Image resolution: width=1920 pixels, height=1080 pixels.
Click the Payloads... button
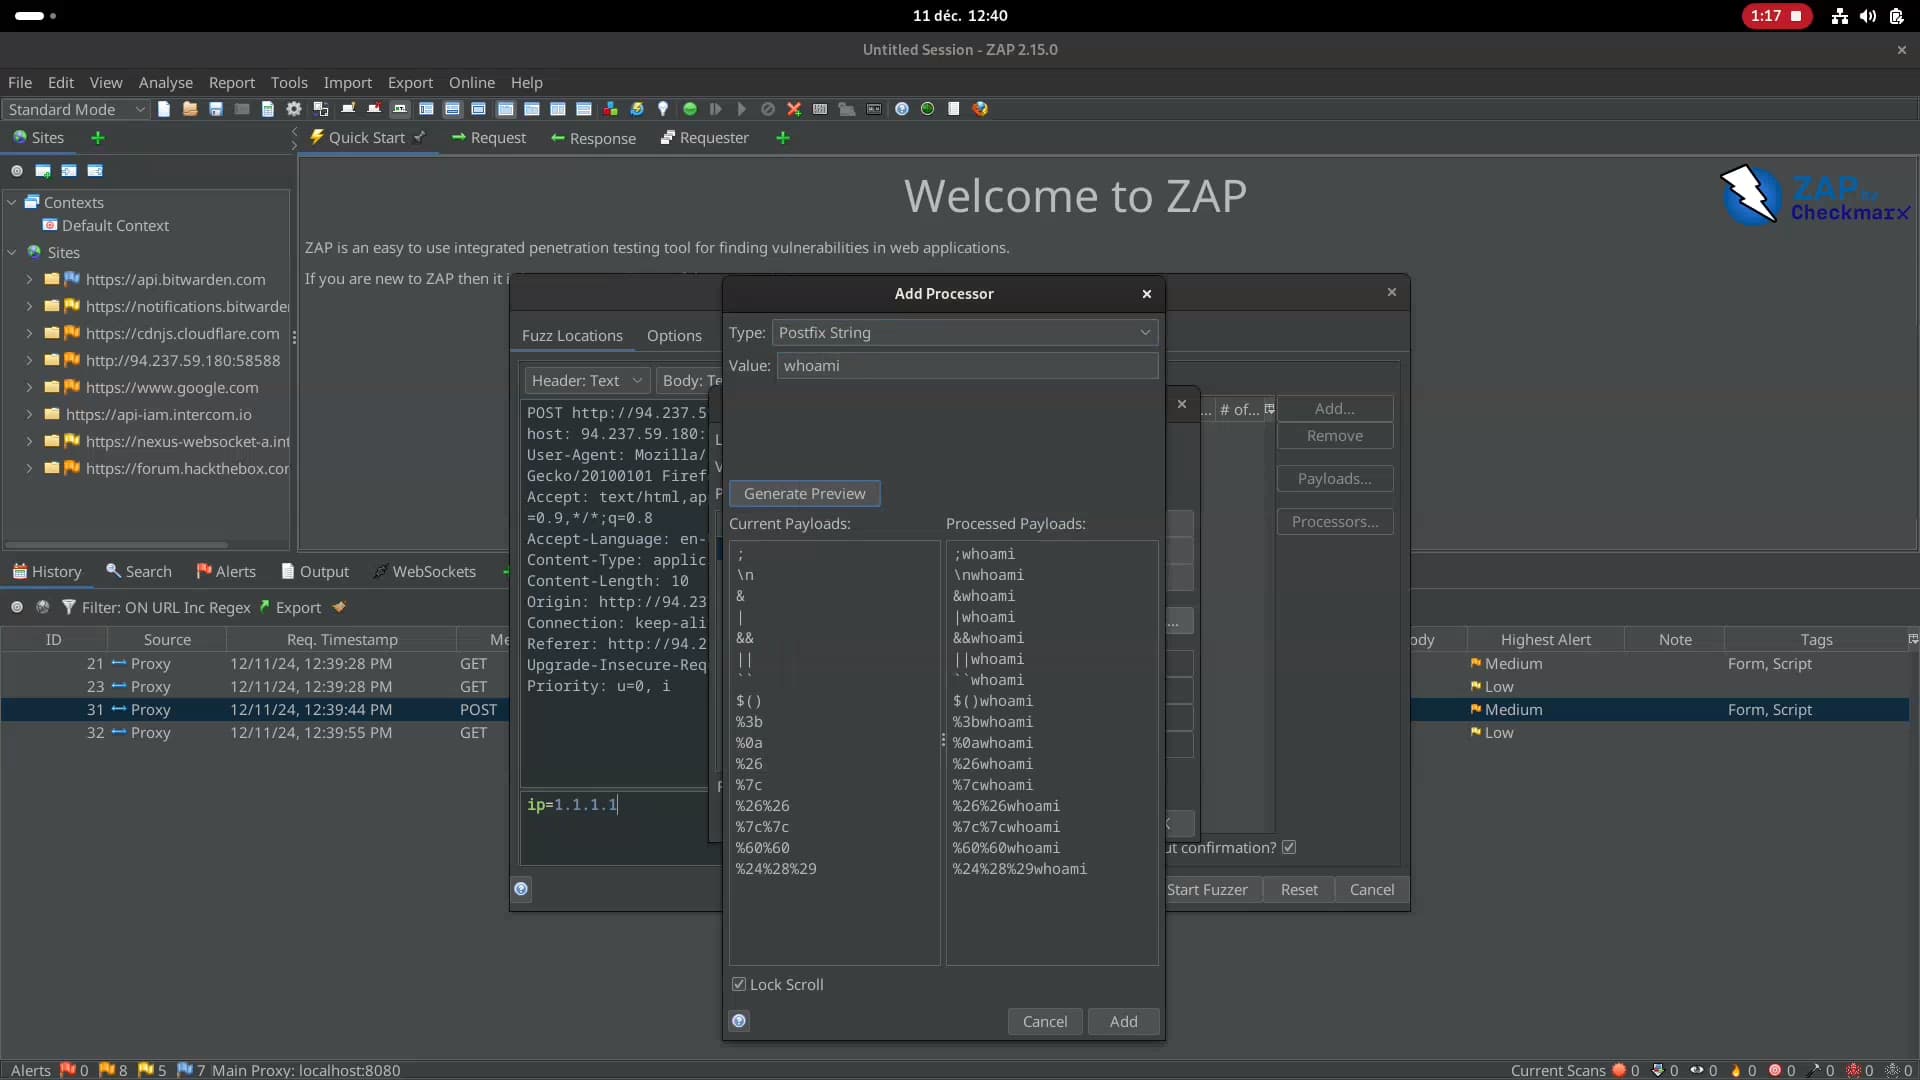[x=1335, y=478]
